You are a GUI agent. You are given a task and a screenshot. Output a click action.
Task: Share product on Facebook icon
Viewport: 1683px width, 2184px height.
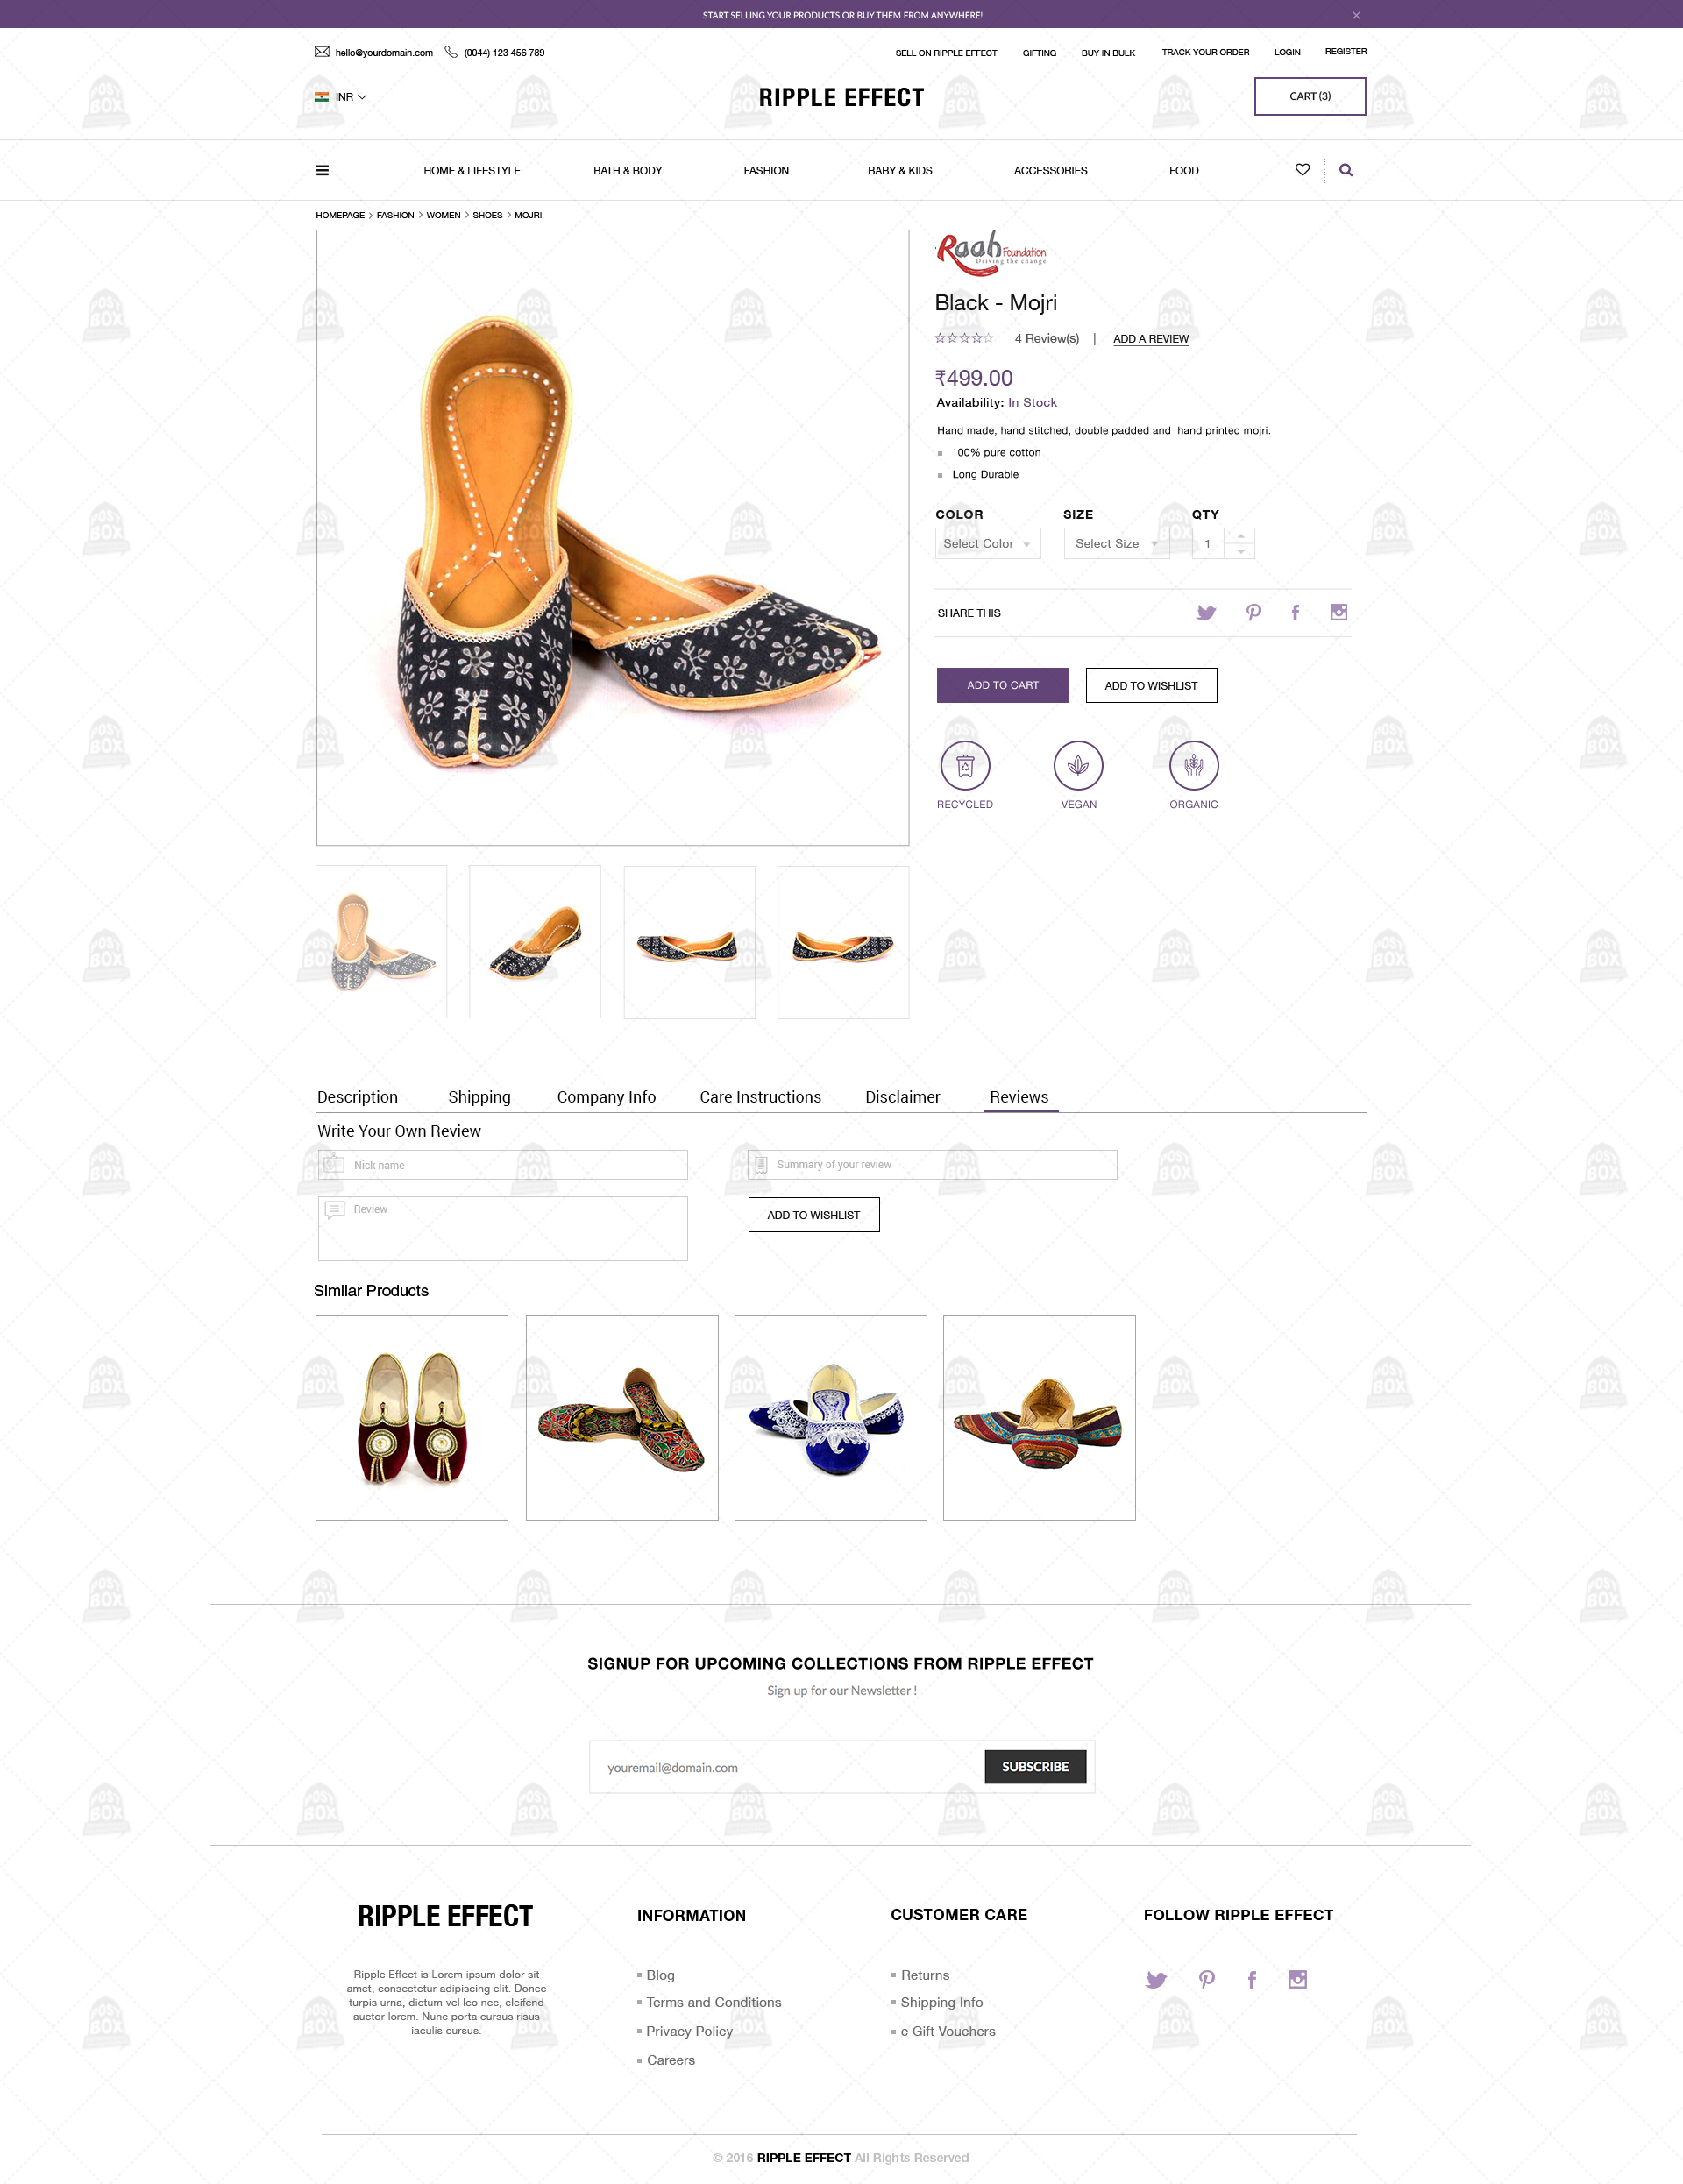click(x=1295, y=613)
